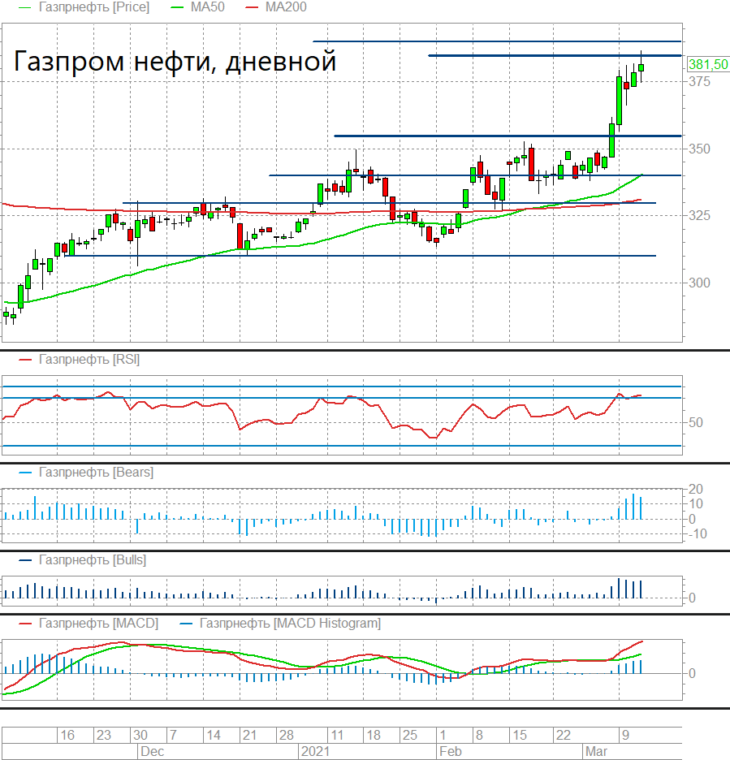The image size is (730, 760).
Task: Click the Газпрнефть [MACD] legend label
Action: [x=98, y=623]
